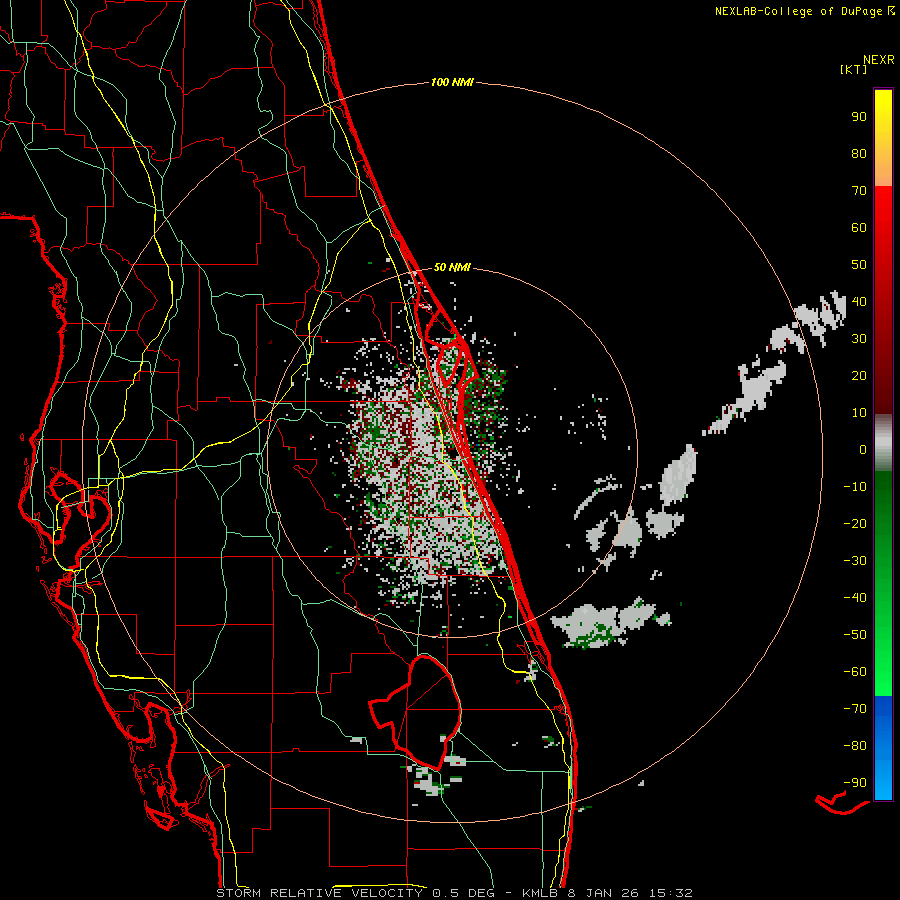Pick the yellow top segment of velocity color bar
The image size is (900, 900).
[x=883, y=138]
